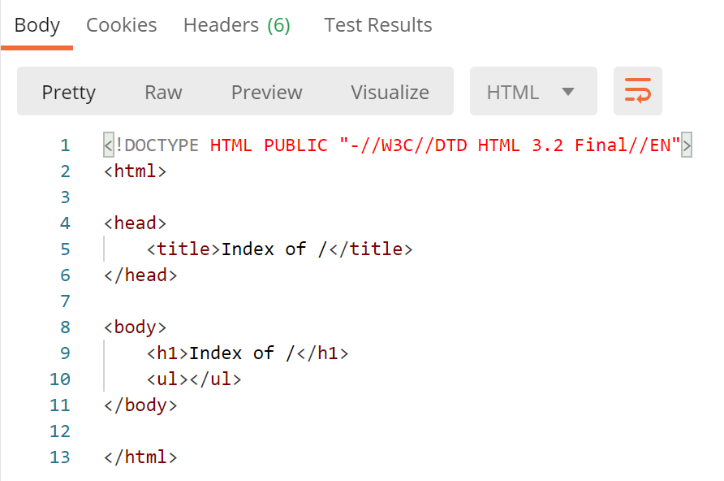724x481 pixels.
Task: Open the Visualize view
Action: point(389,92)
